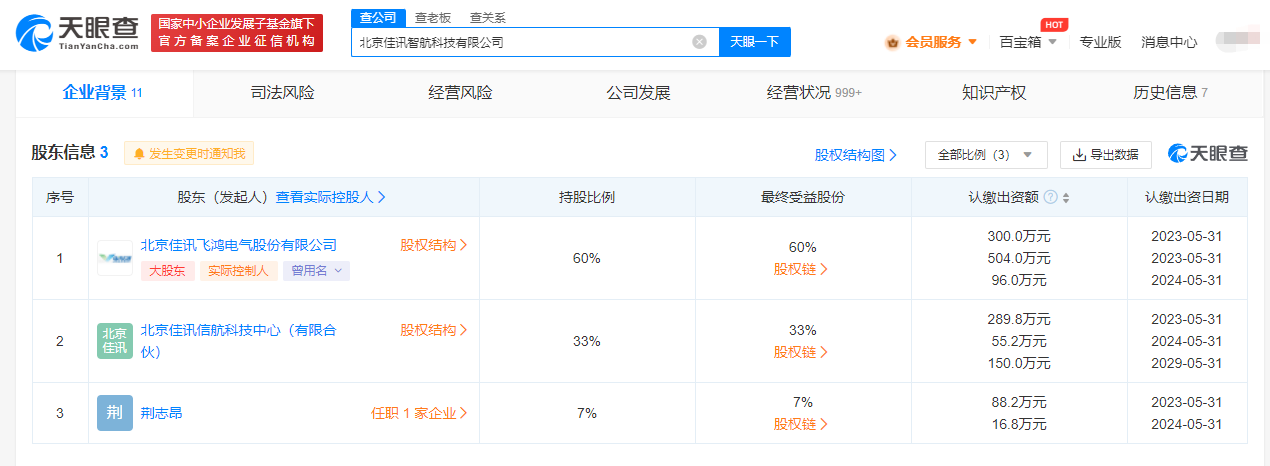This screenshot has height=466, width=1270.
Task: Open 股权链 in the 33% row
Action: pyautogui.click(x=802, y=352)
